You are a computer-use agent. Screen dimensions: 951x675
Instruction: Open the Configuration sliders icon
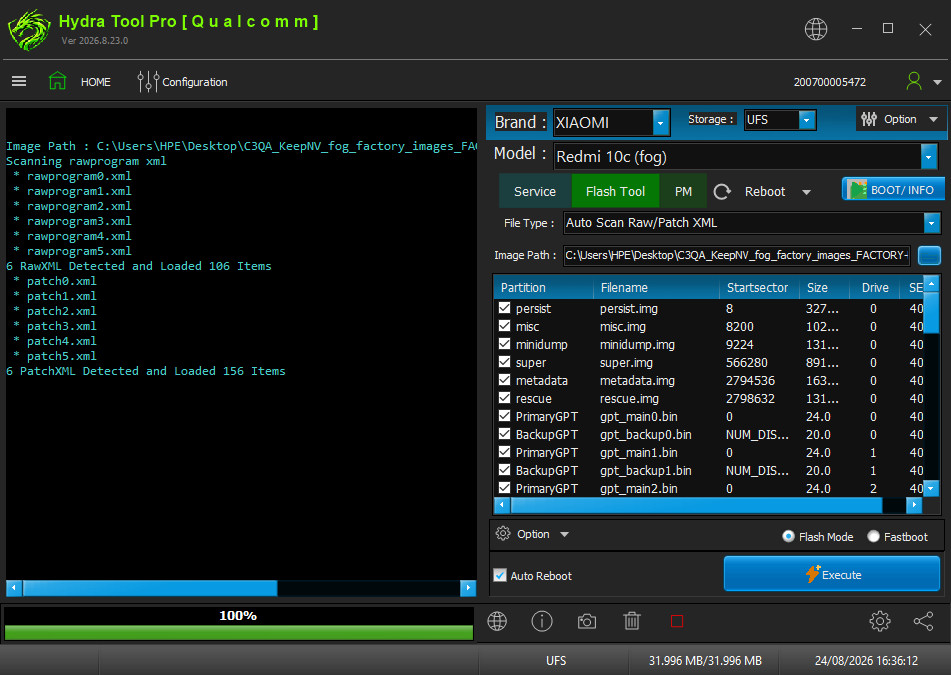click(148, 81)
